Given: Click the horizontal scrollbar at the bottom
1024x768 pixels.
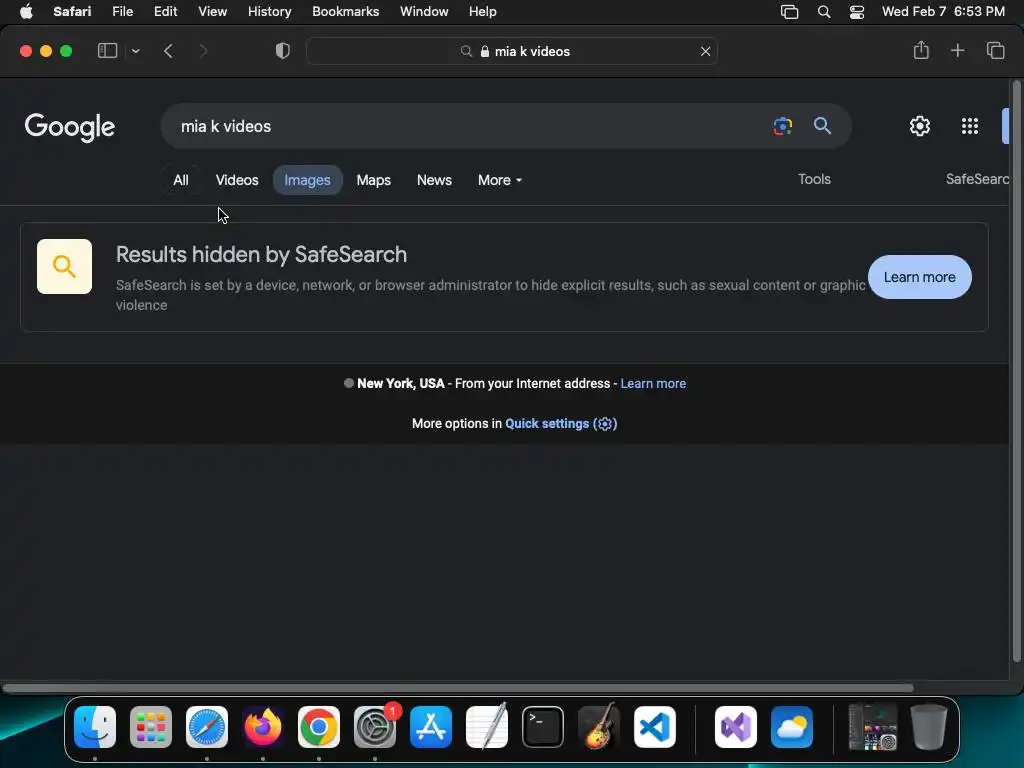Looking at the screenshot, I should tap(458, 688).
